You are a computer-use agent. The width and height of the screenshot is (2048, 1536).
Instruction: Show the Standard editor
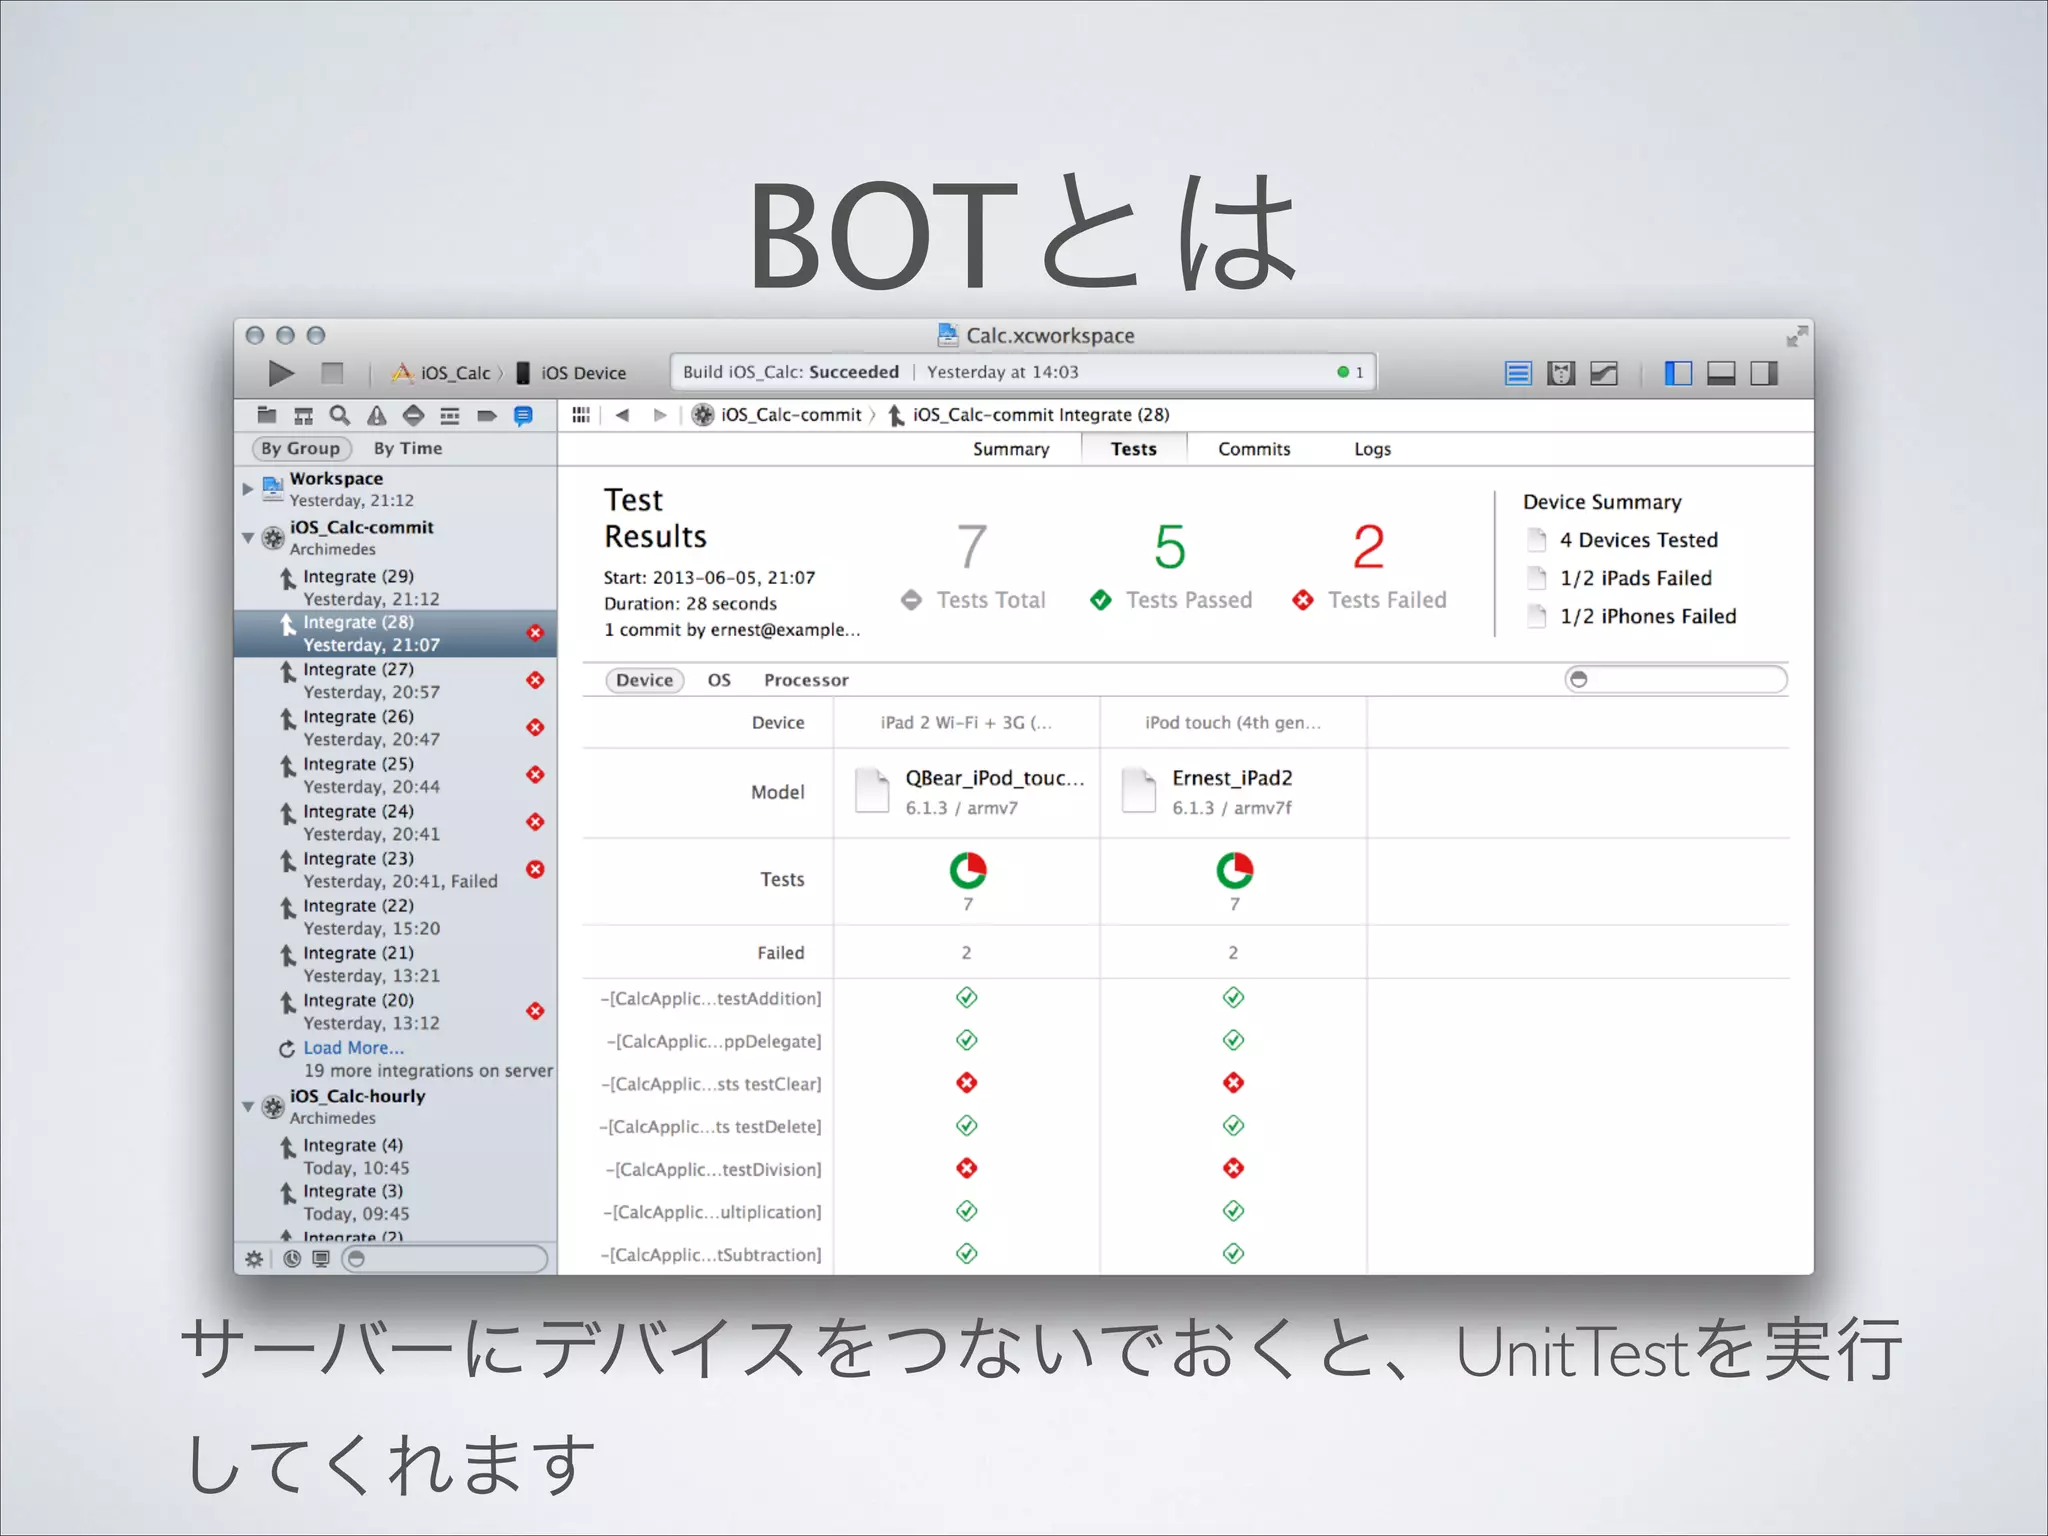[1518, 373]
